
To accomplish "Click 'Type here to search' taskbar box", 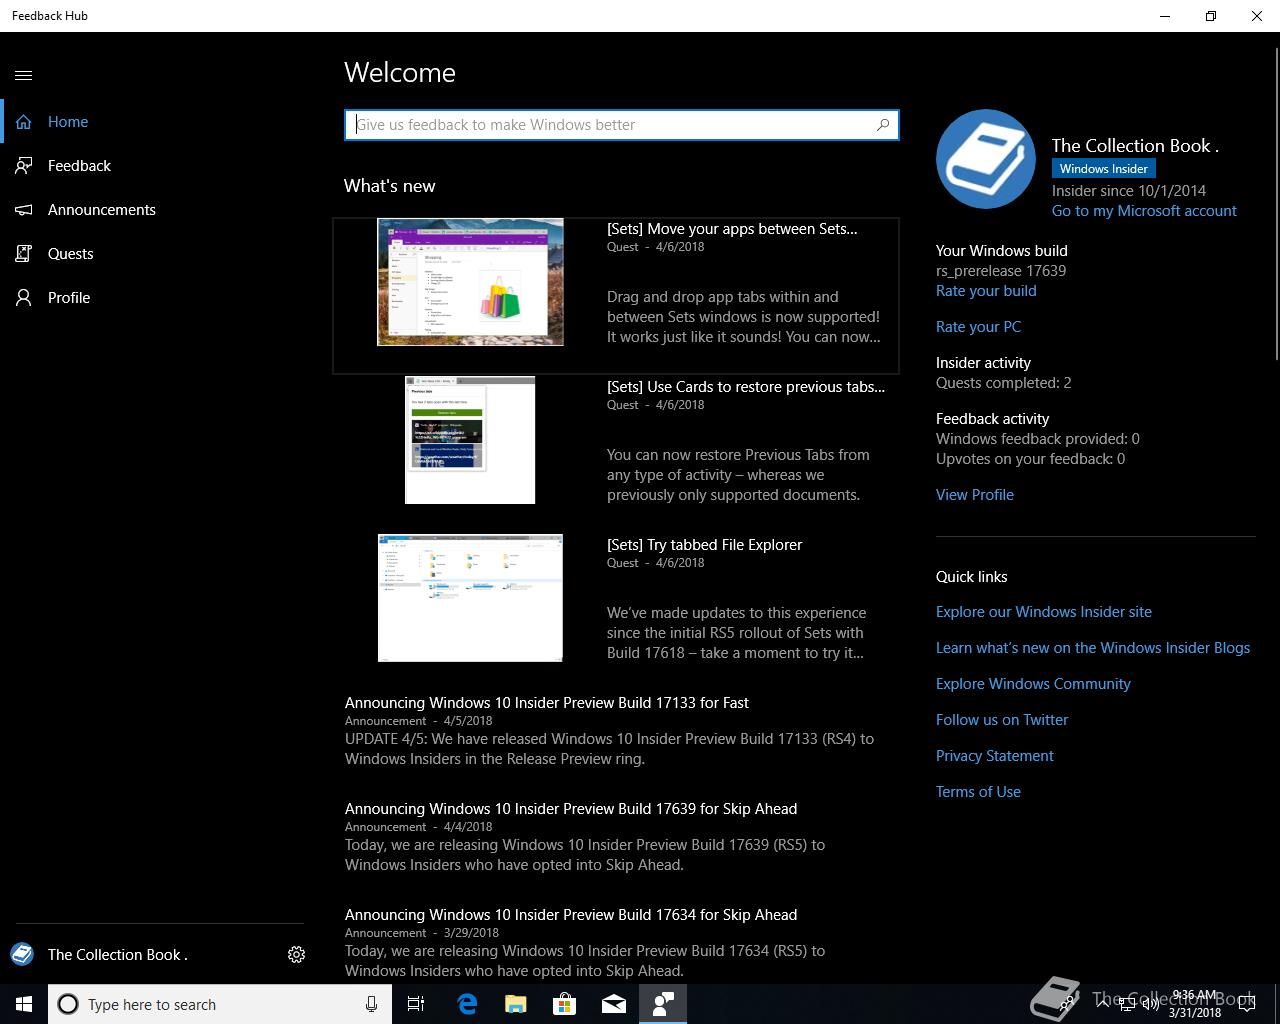I will coord(220,1004).
